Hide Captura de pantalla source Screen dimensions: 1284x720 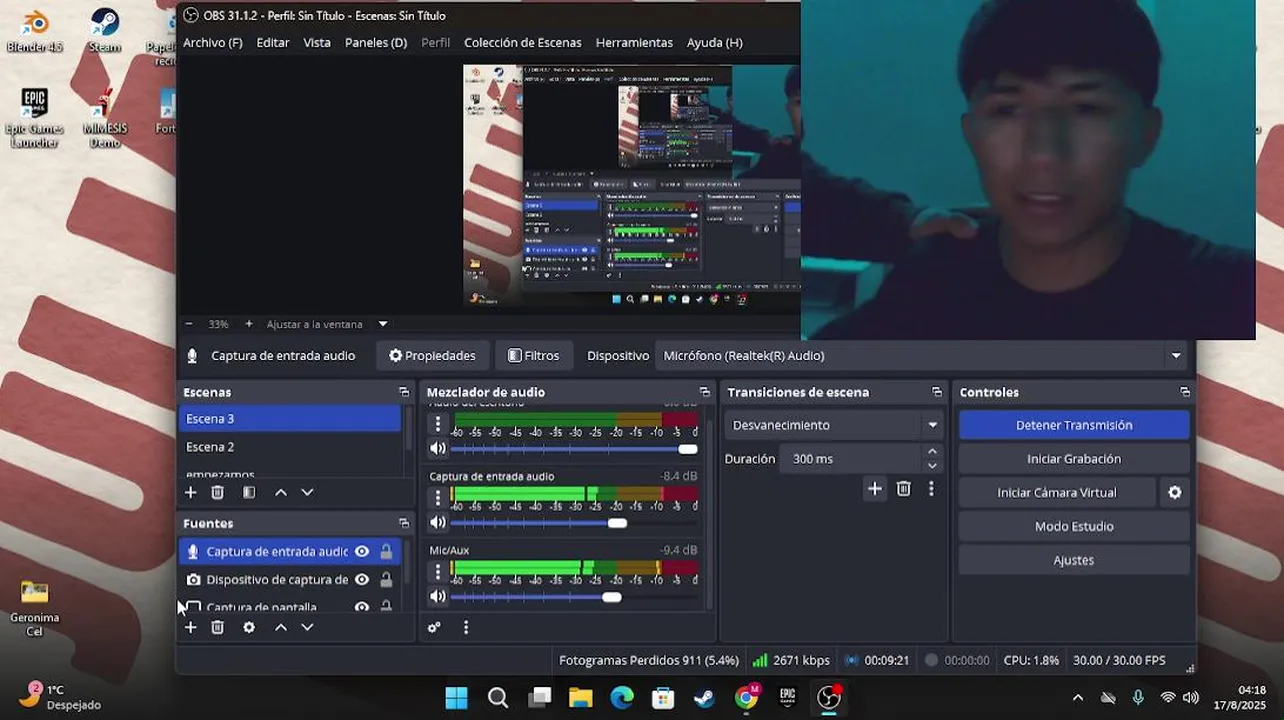click(x=362, y=607)
